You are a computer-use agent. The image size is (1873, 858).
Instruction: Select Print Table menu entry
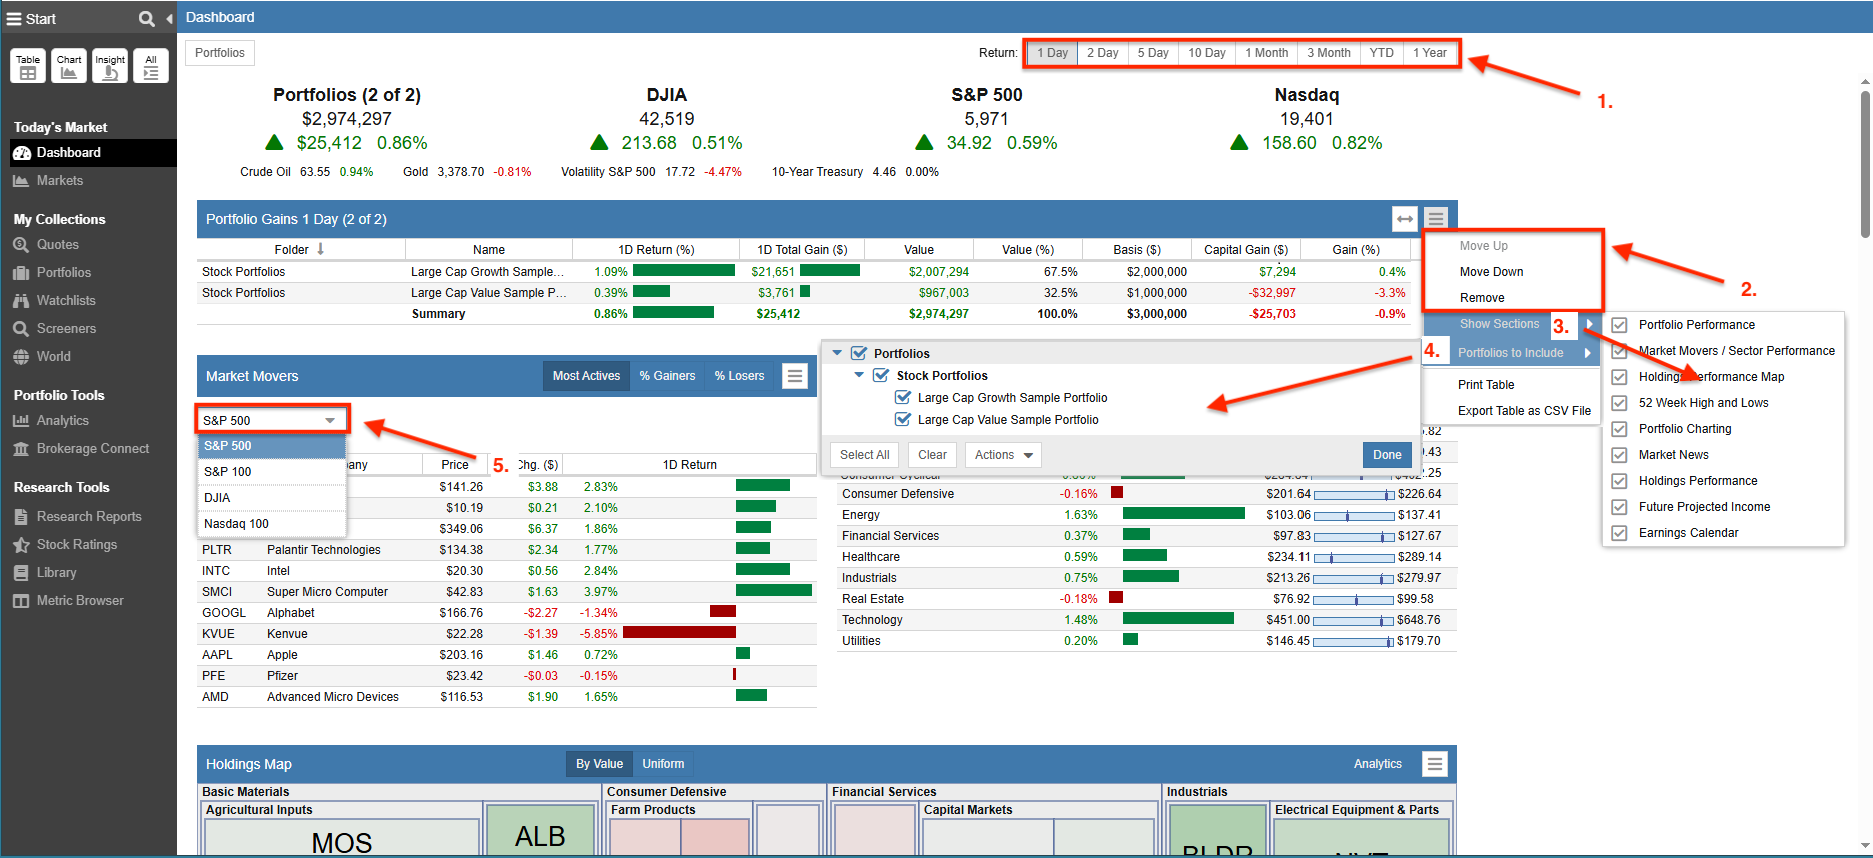click(1486, 385)
